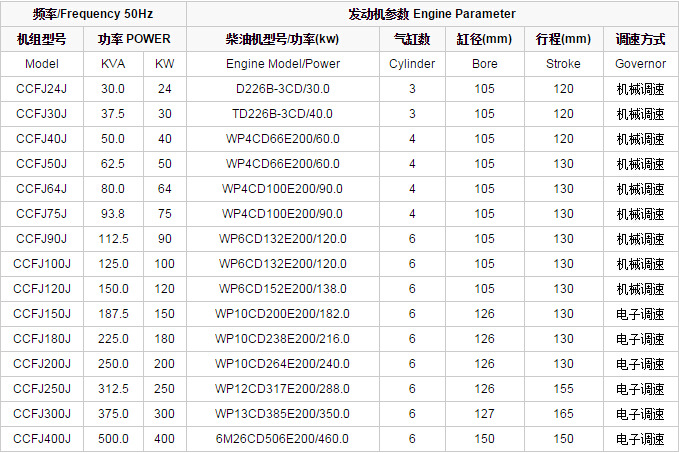The image size is (679, 453).
Task: Click WP6CD132E200/120.0 in CCFJ90J row
Action: [283, 239]
